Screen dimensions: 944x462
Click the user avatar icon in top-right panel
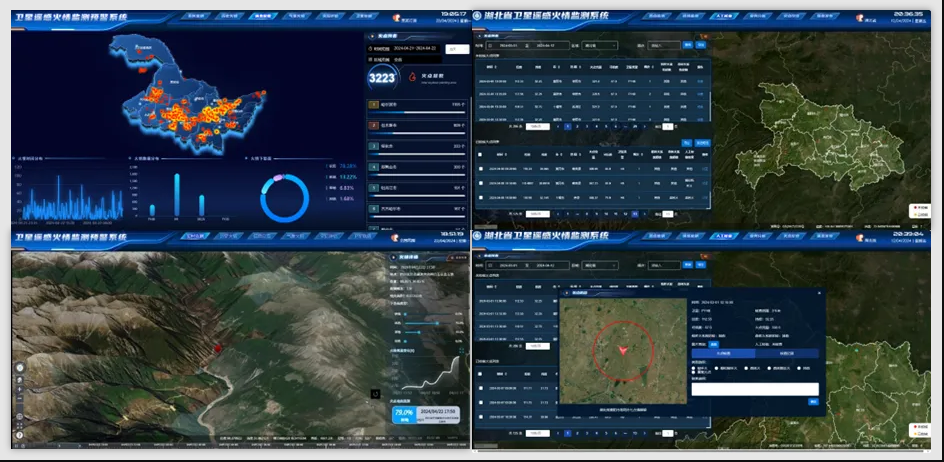[859, 17]
